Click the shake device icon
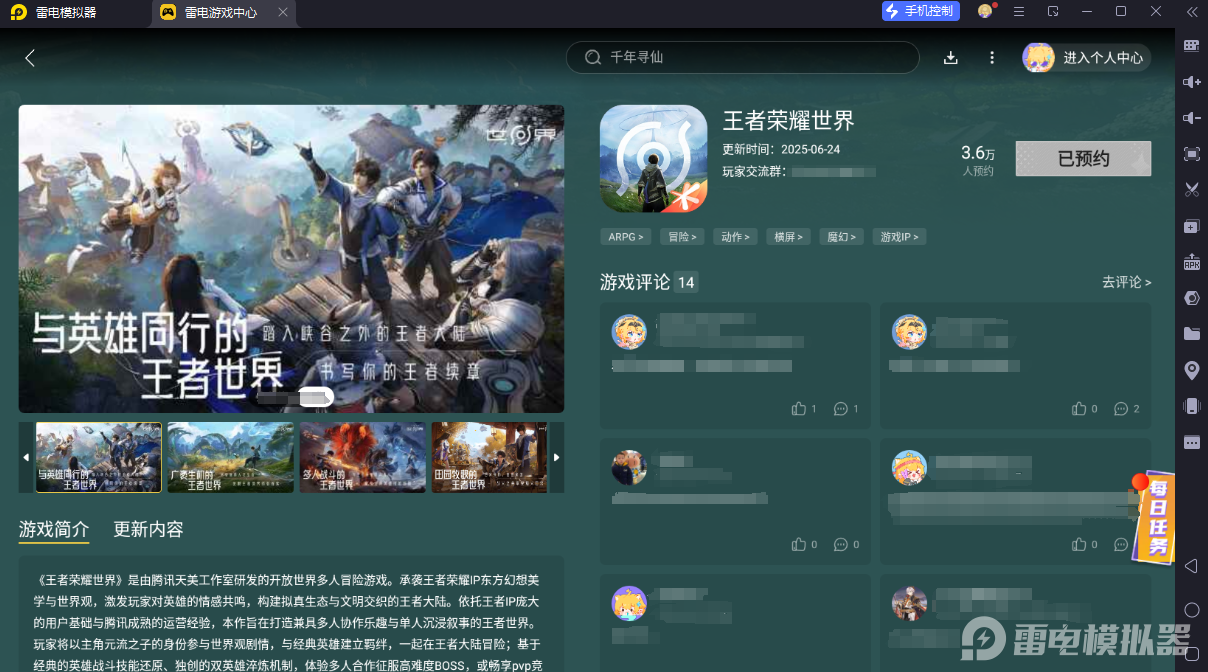The image size is (1208, 672). [1191, 406]
